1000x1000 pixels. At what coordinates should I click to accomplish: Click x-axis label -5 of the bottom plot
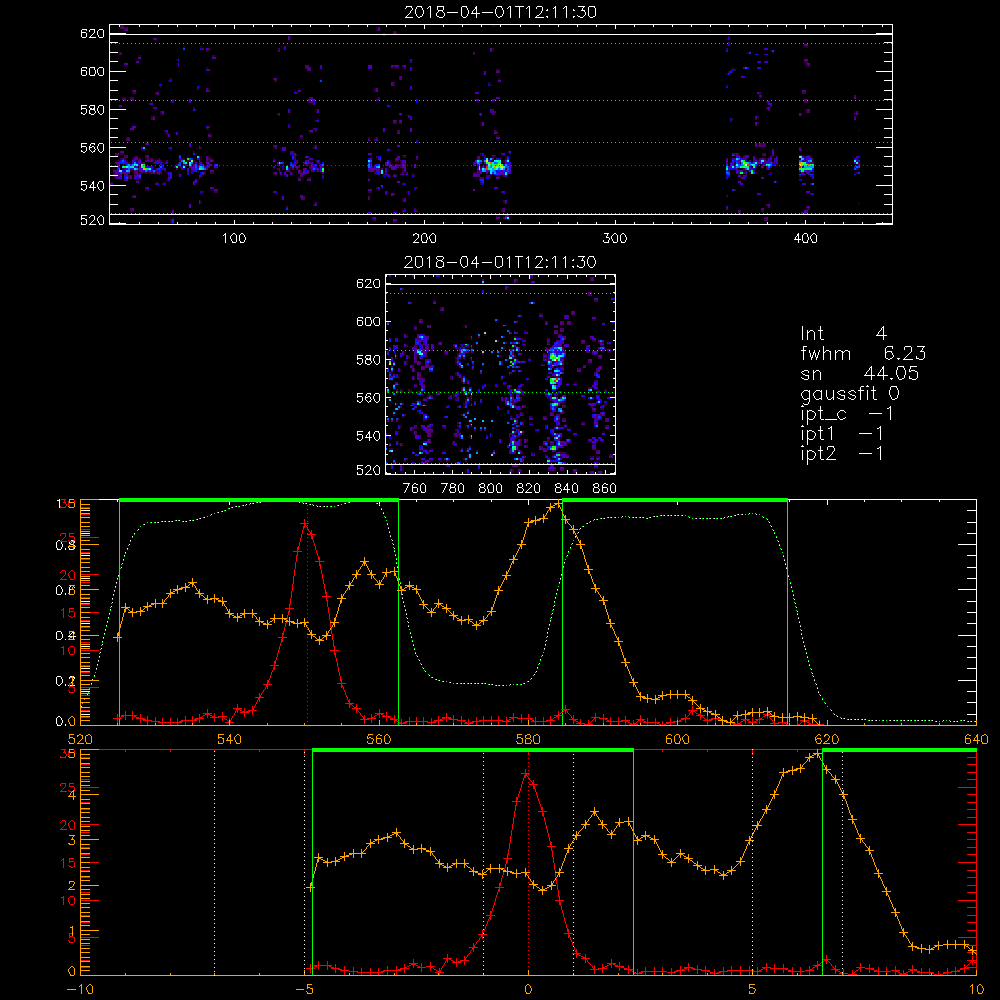tap(304, 990)
